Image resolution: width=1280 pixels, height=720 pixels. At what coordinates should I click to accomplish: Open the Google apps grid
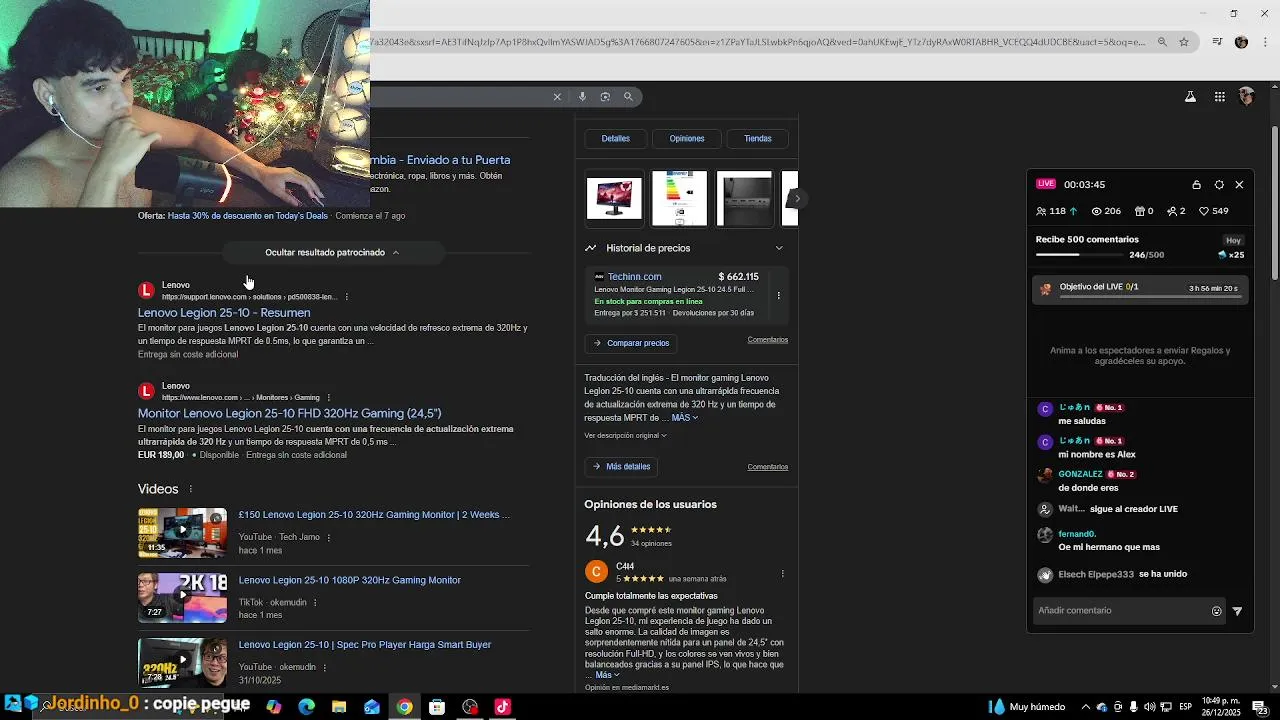1220,97
